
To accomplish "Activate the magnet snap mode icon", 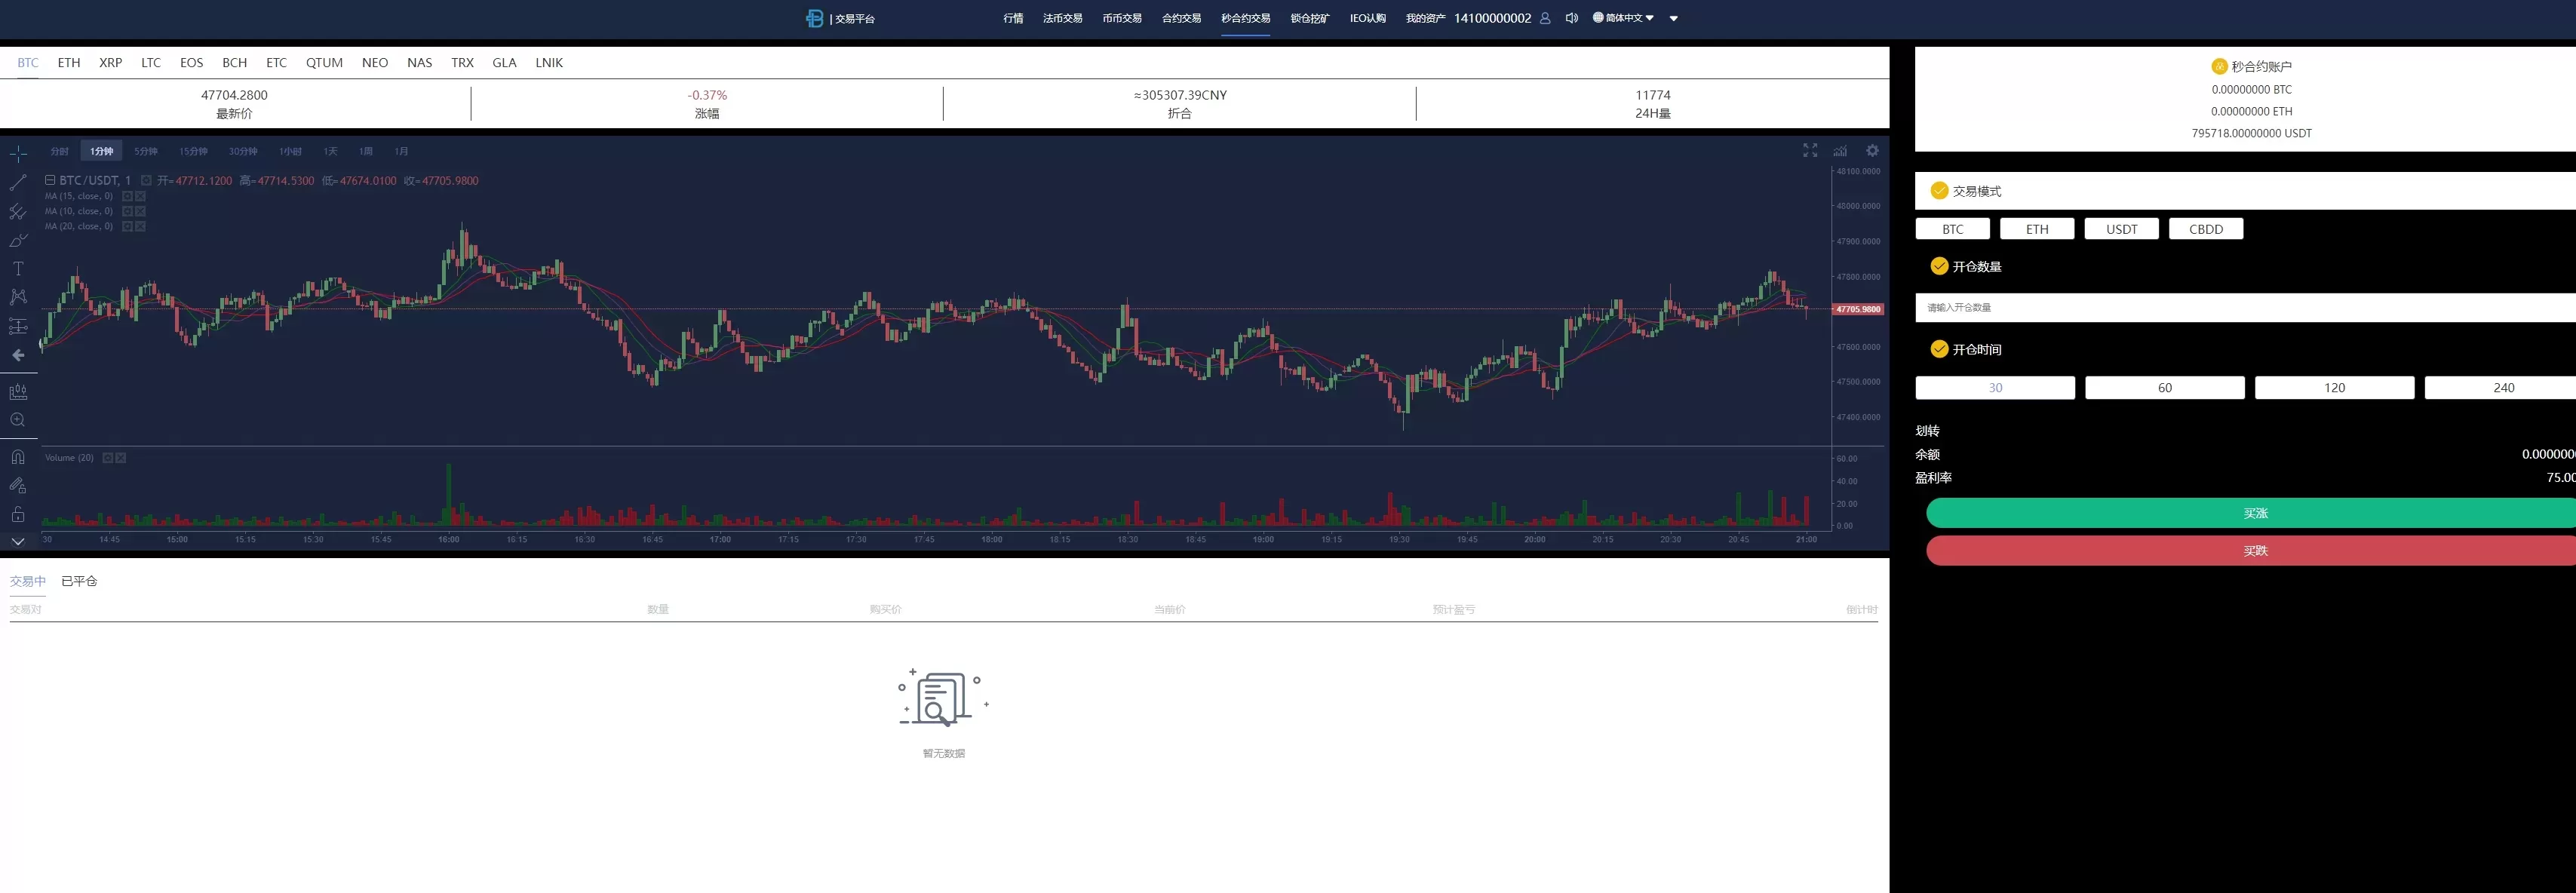I will (x=18, y=457).
